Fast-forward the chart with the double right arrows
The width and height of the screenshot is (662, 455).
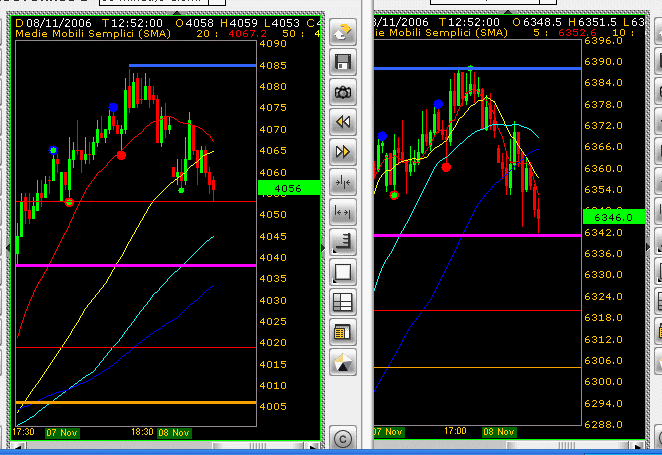pos(342,152)
